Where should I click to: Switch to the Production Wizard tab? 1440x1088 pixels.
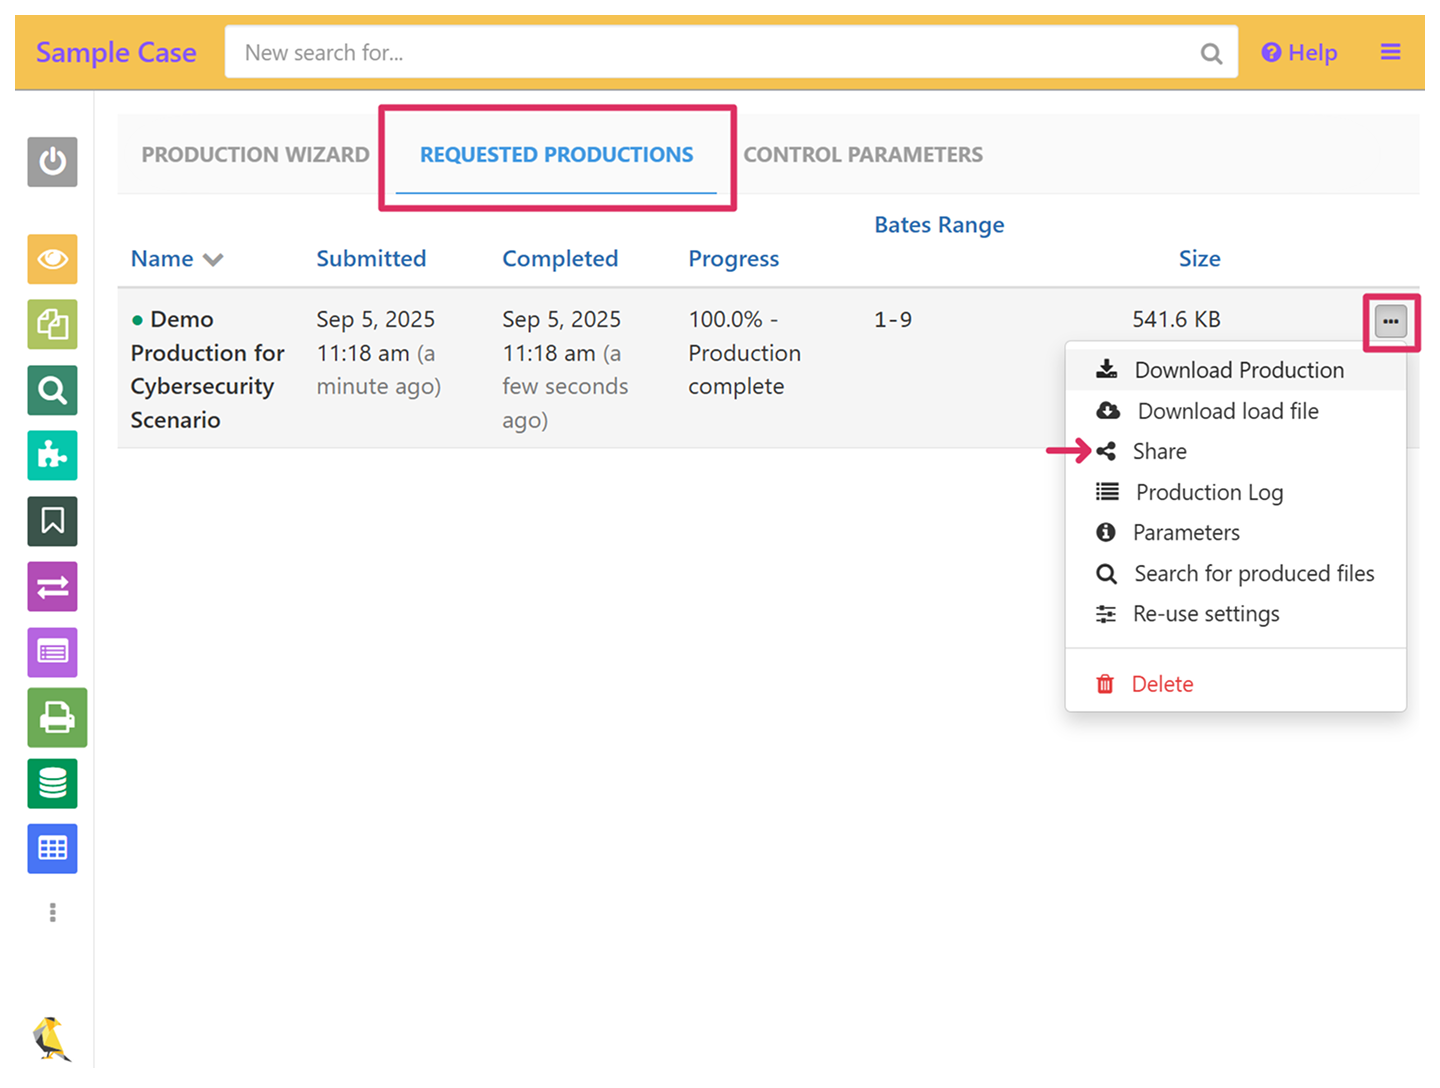255,155
